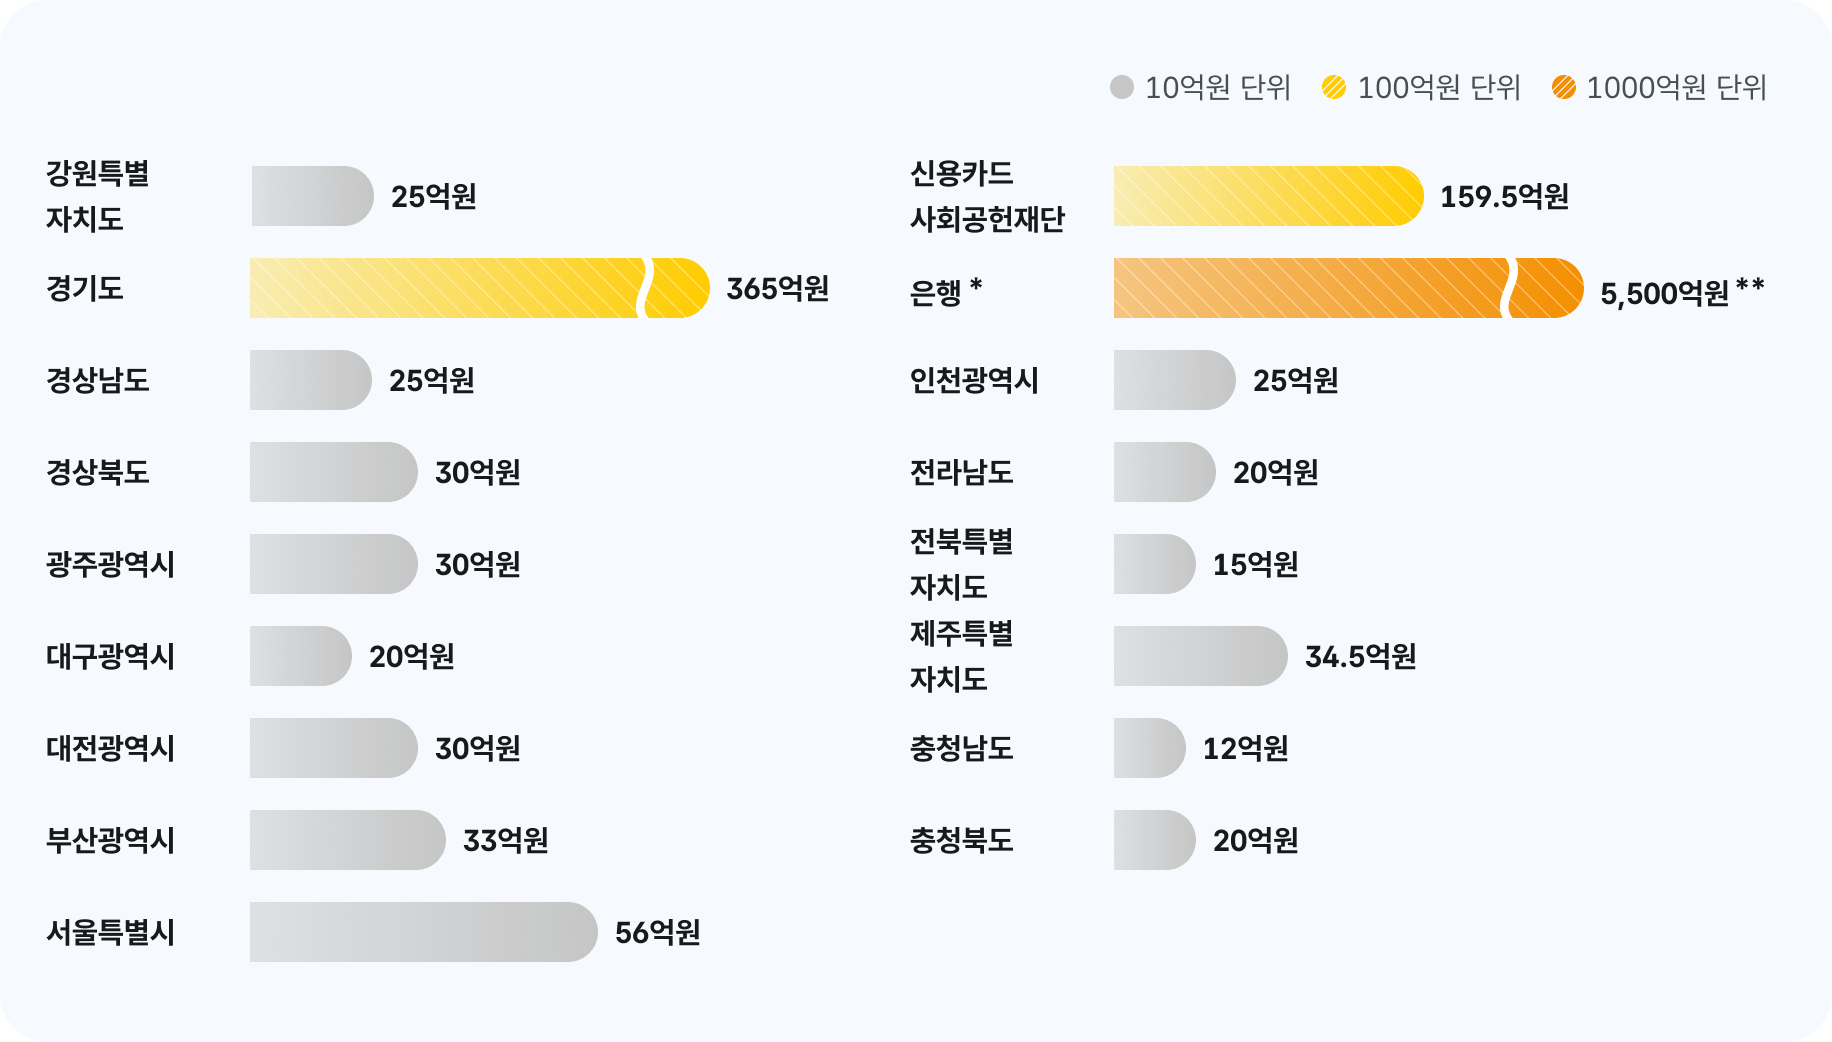
Task: Click the 5,500억원 value text
Action: pos(1664,293)
